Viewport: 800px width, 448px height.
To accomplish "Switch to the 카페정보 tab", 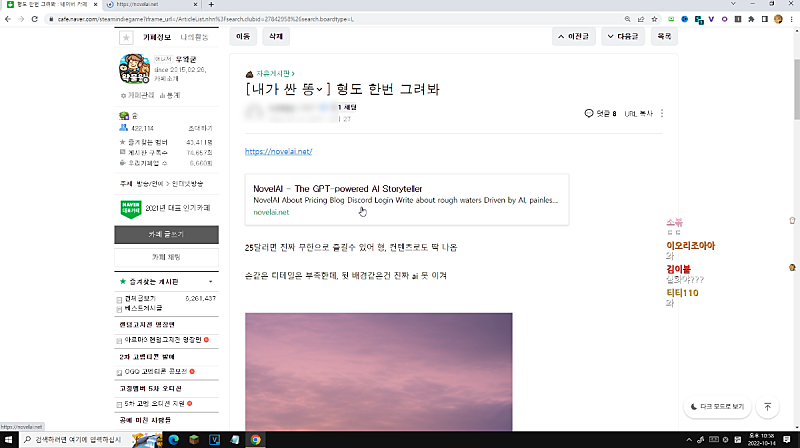I will pos(159,37).
